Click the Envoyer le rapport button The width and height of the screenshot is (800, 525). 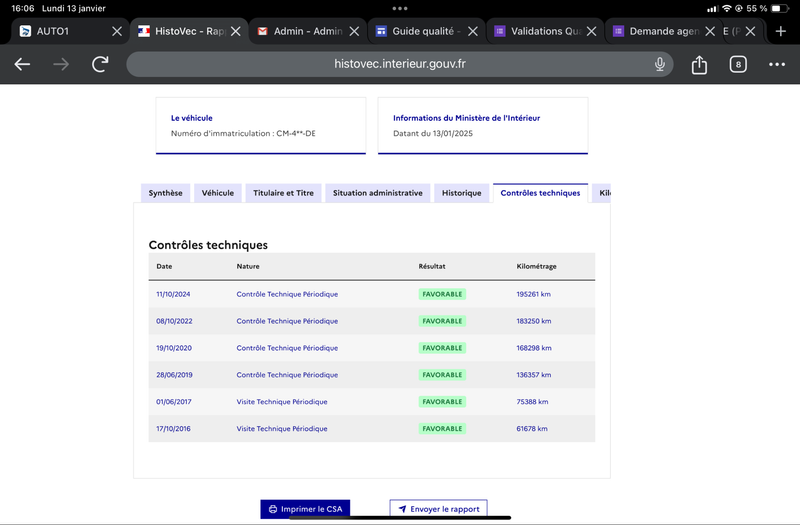point(438,509)
